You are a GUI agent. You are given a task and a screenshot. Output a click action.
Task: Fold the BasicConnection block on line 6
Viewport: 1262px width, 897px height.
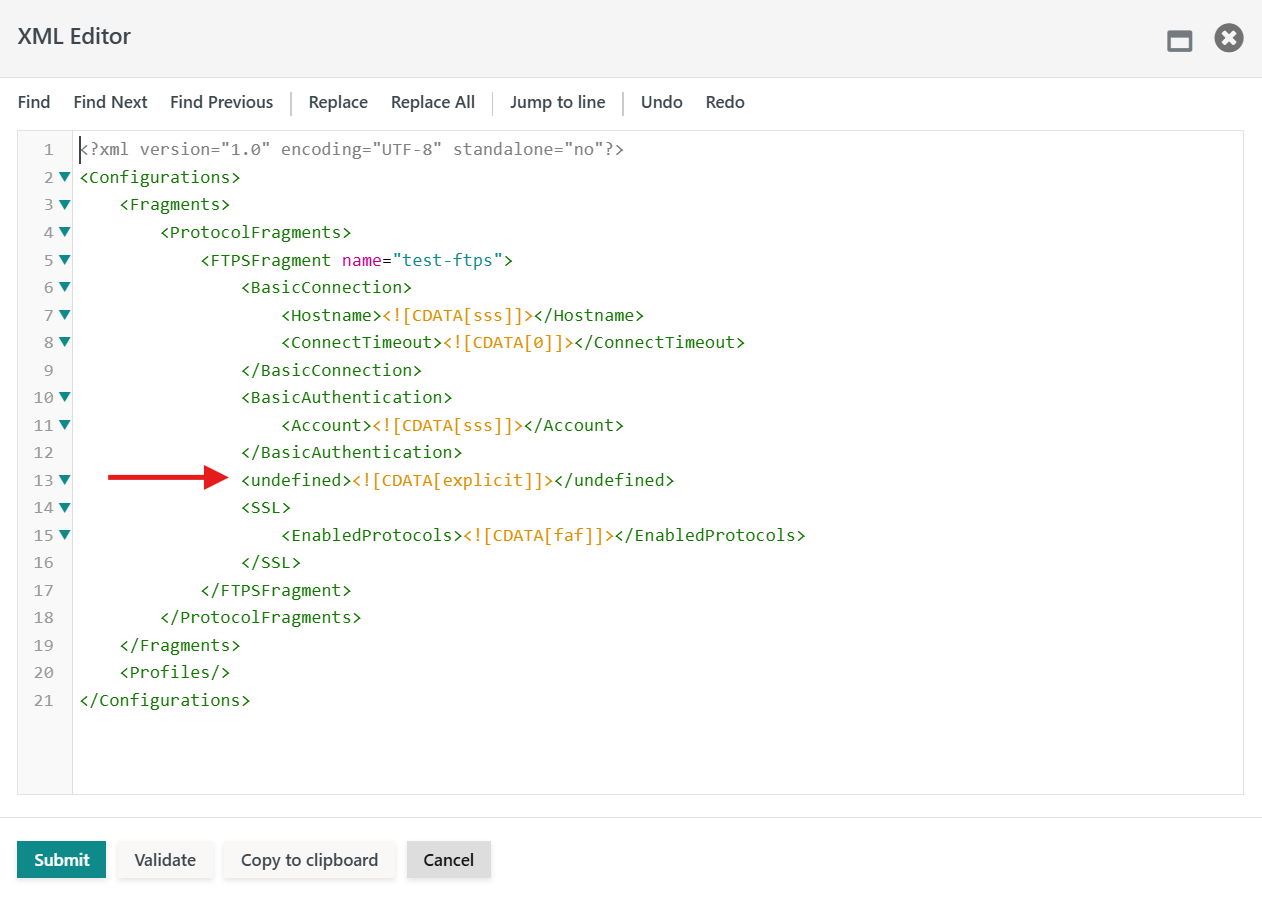click(65, 287)
